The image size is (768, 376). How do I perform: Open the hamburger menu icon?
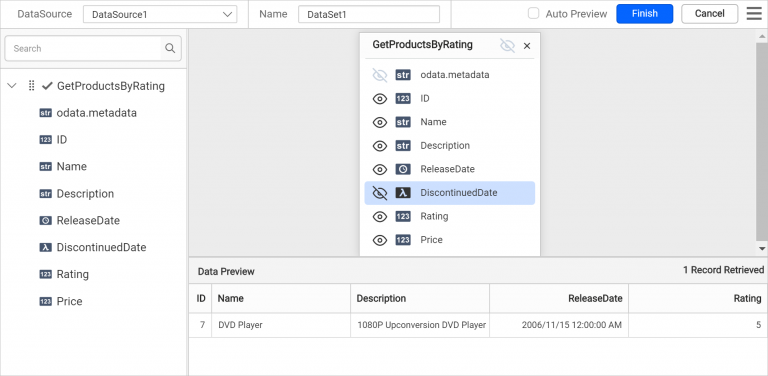click(754, 14)
